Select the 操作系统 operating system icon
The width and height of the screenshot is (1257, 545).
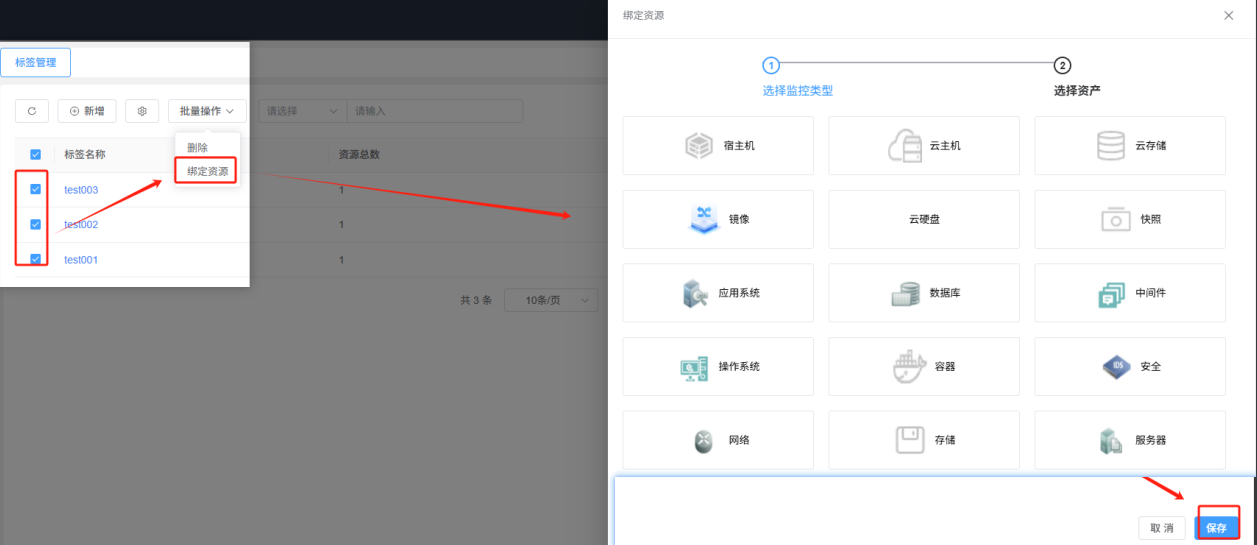click(x=695, y=367)
